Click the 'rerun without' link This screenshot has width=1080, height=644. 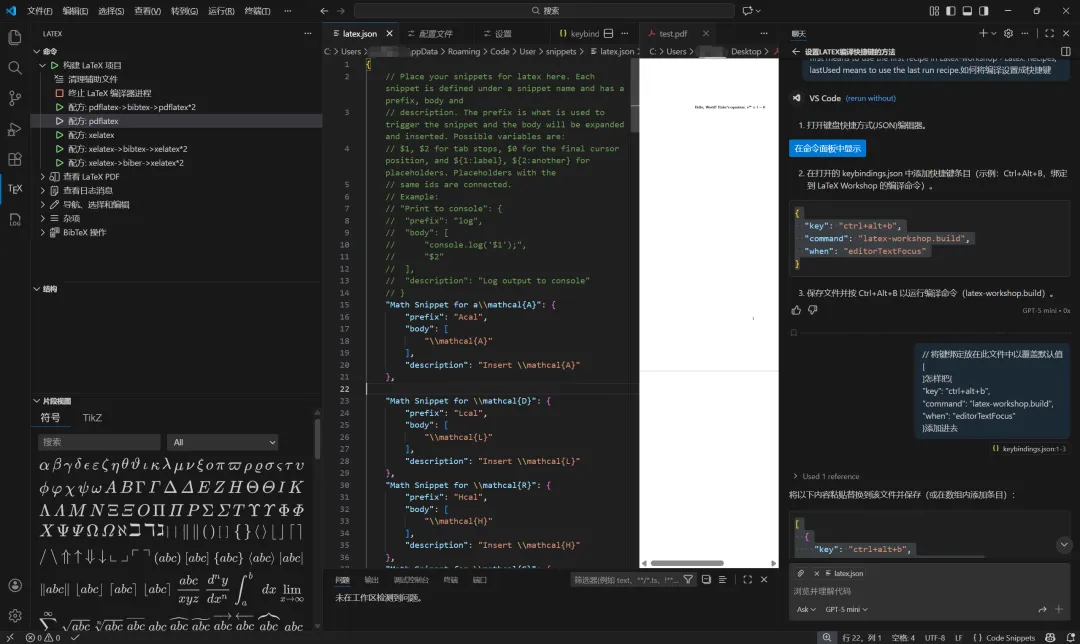click(871, 98)
